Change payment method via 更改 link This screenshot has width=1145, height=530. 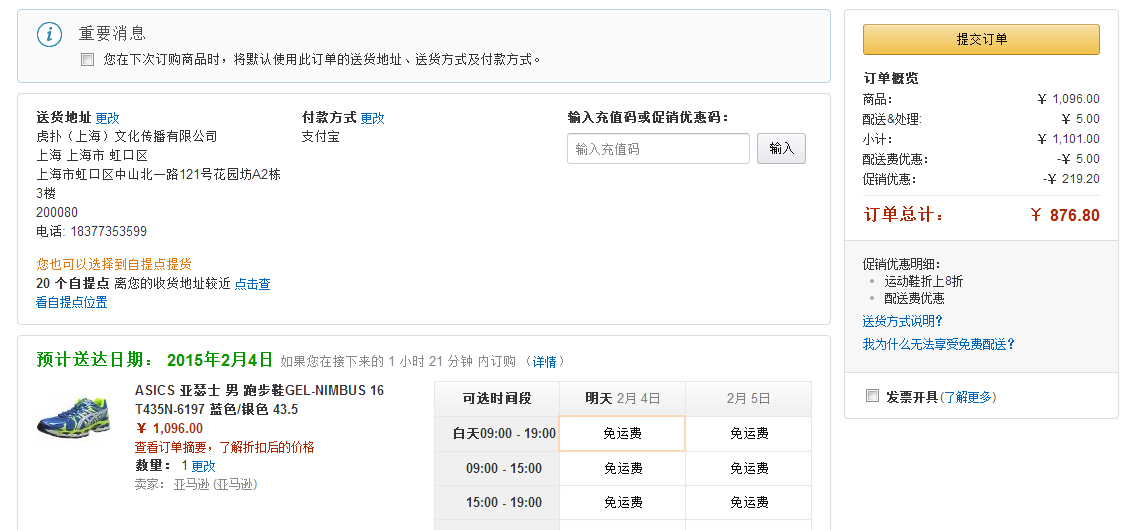coord(372,118)
